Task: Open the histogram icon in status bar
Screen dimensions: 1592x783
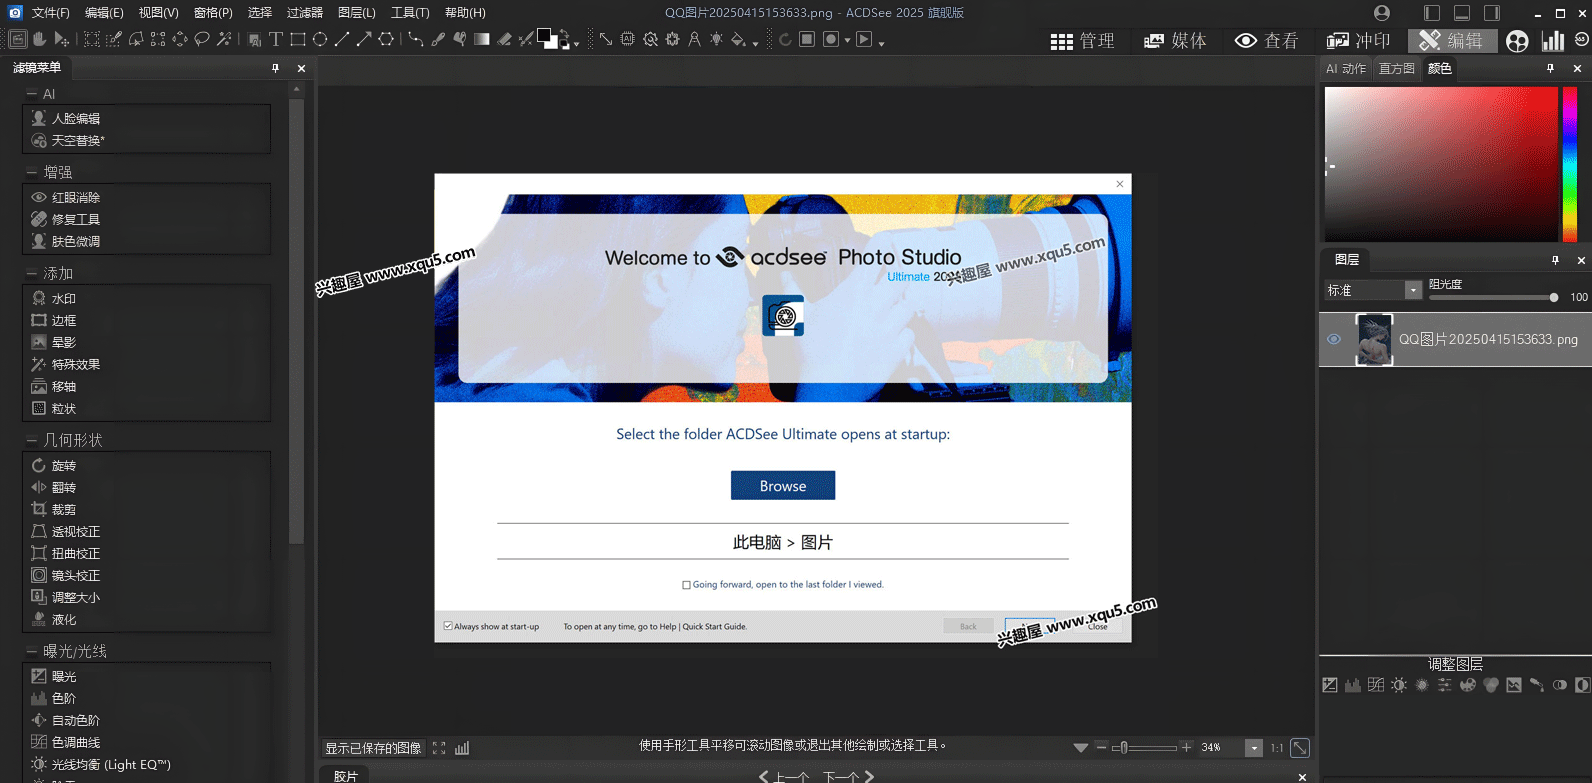Action: tap(462, 748)
